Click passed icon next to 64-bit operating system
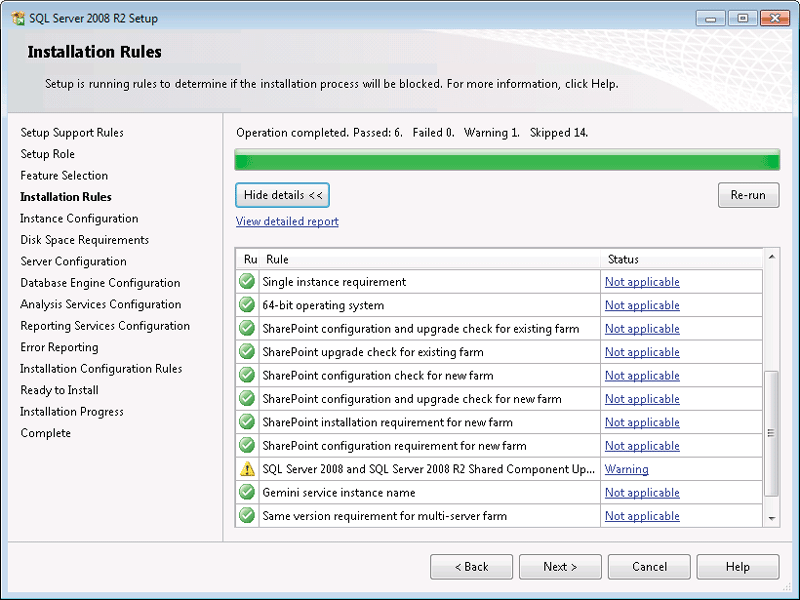 247,305
